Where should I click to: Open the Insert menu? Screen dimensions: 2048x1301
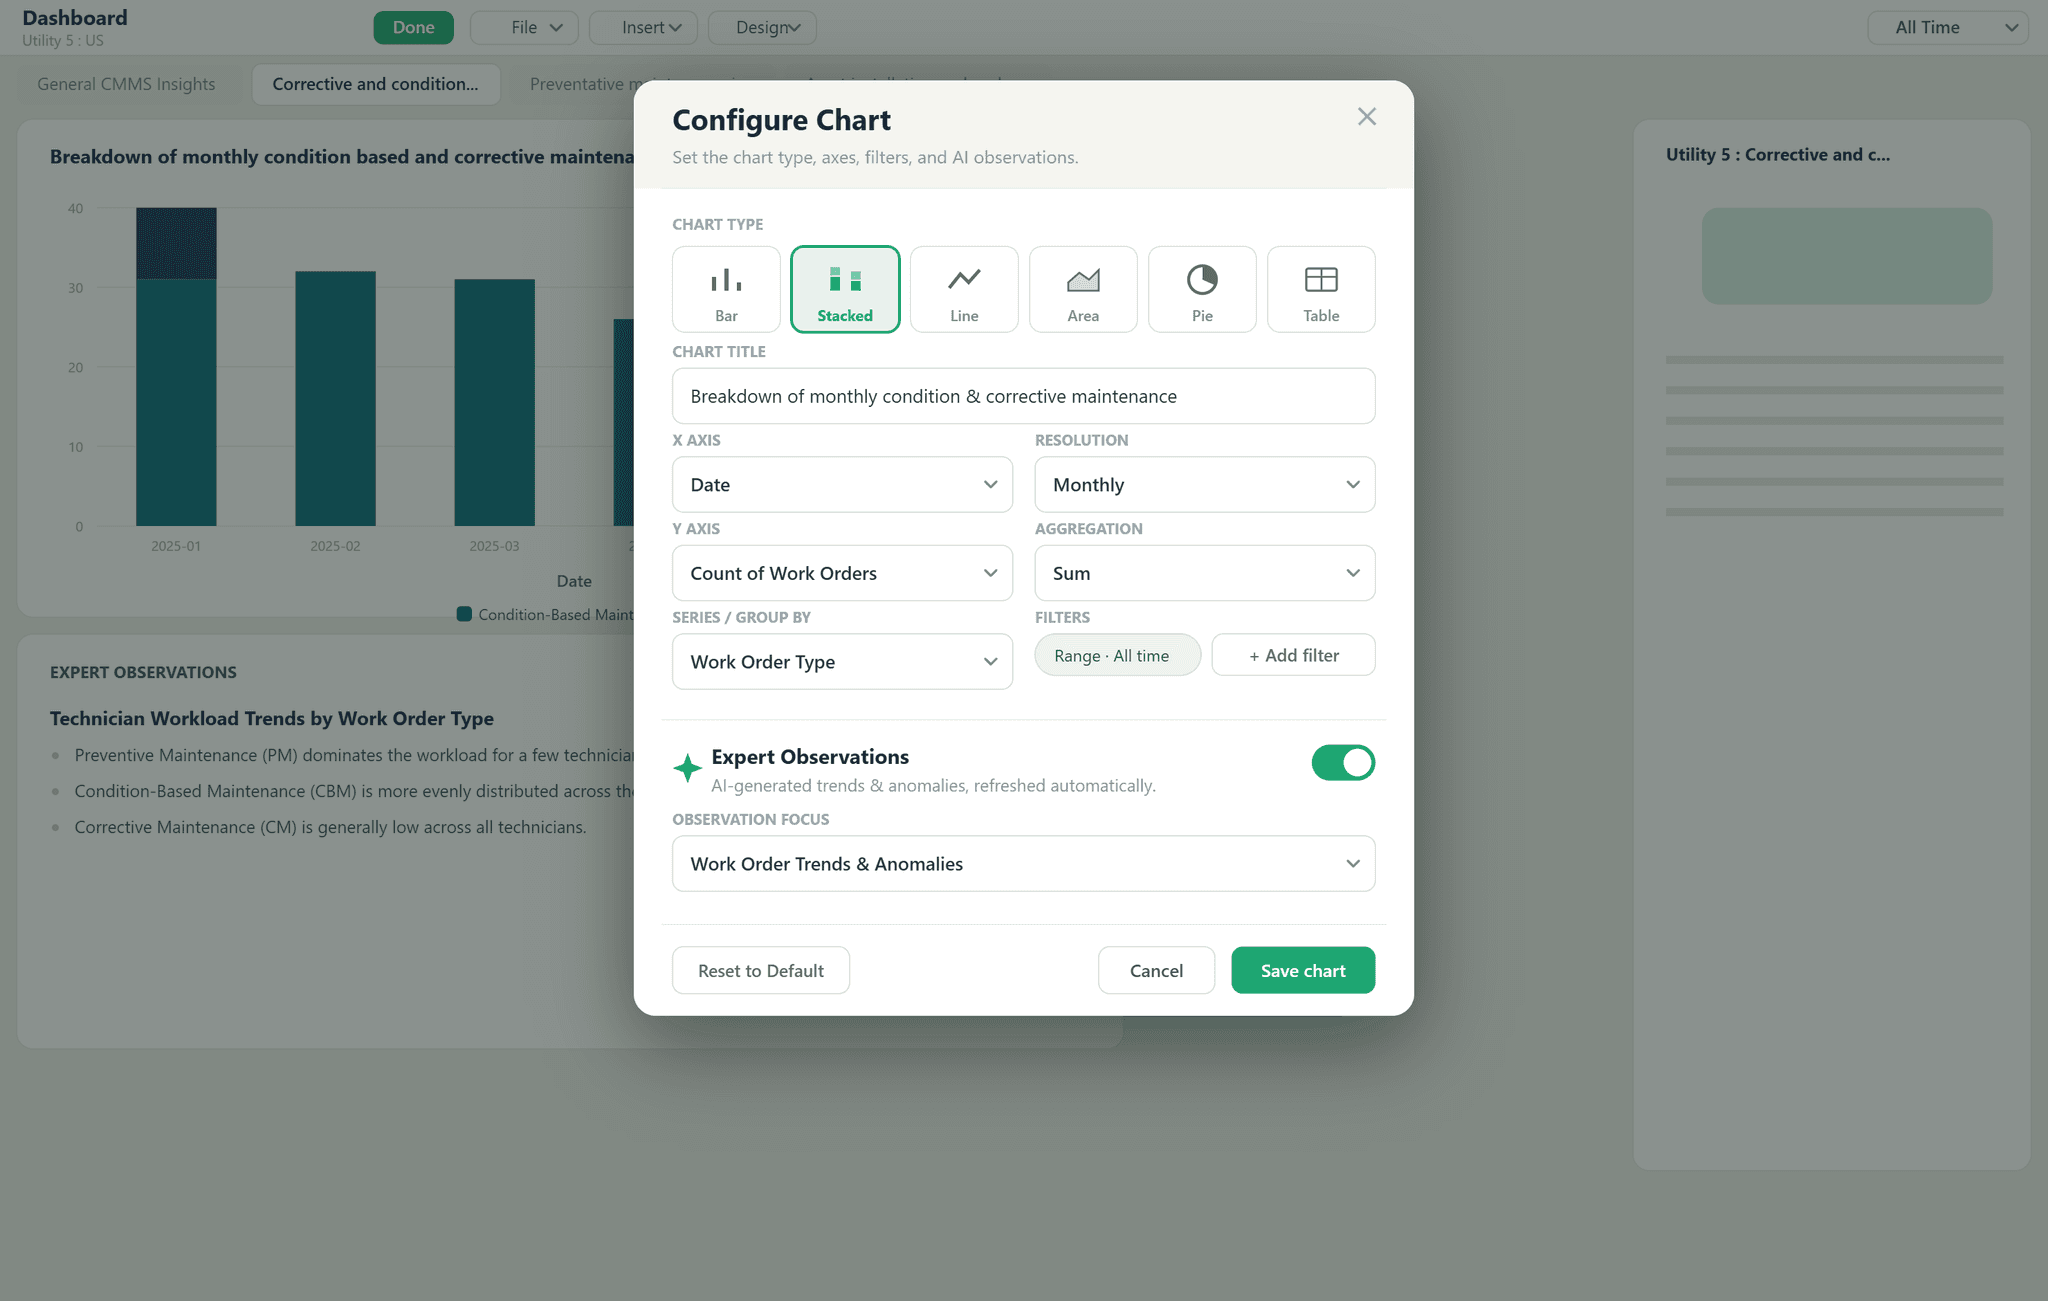[x=643, y=28]
